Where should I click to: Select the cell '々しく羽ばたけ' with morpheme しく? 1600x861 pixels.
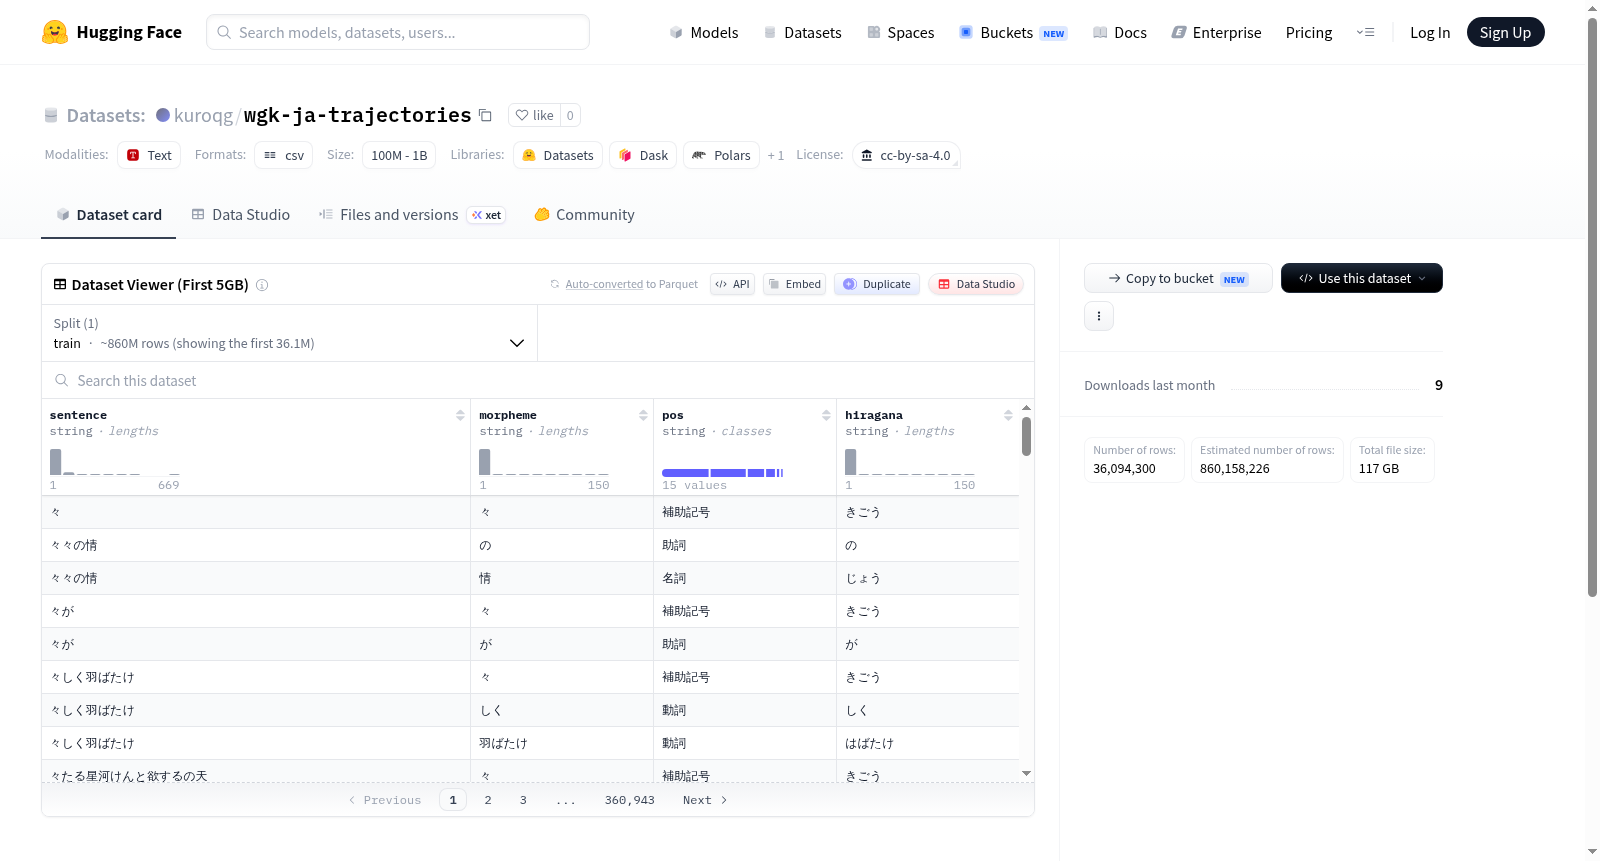tap(256, 710)
